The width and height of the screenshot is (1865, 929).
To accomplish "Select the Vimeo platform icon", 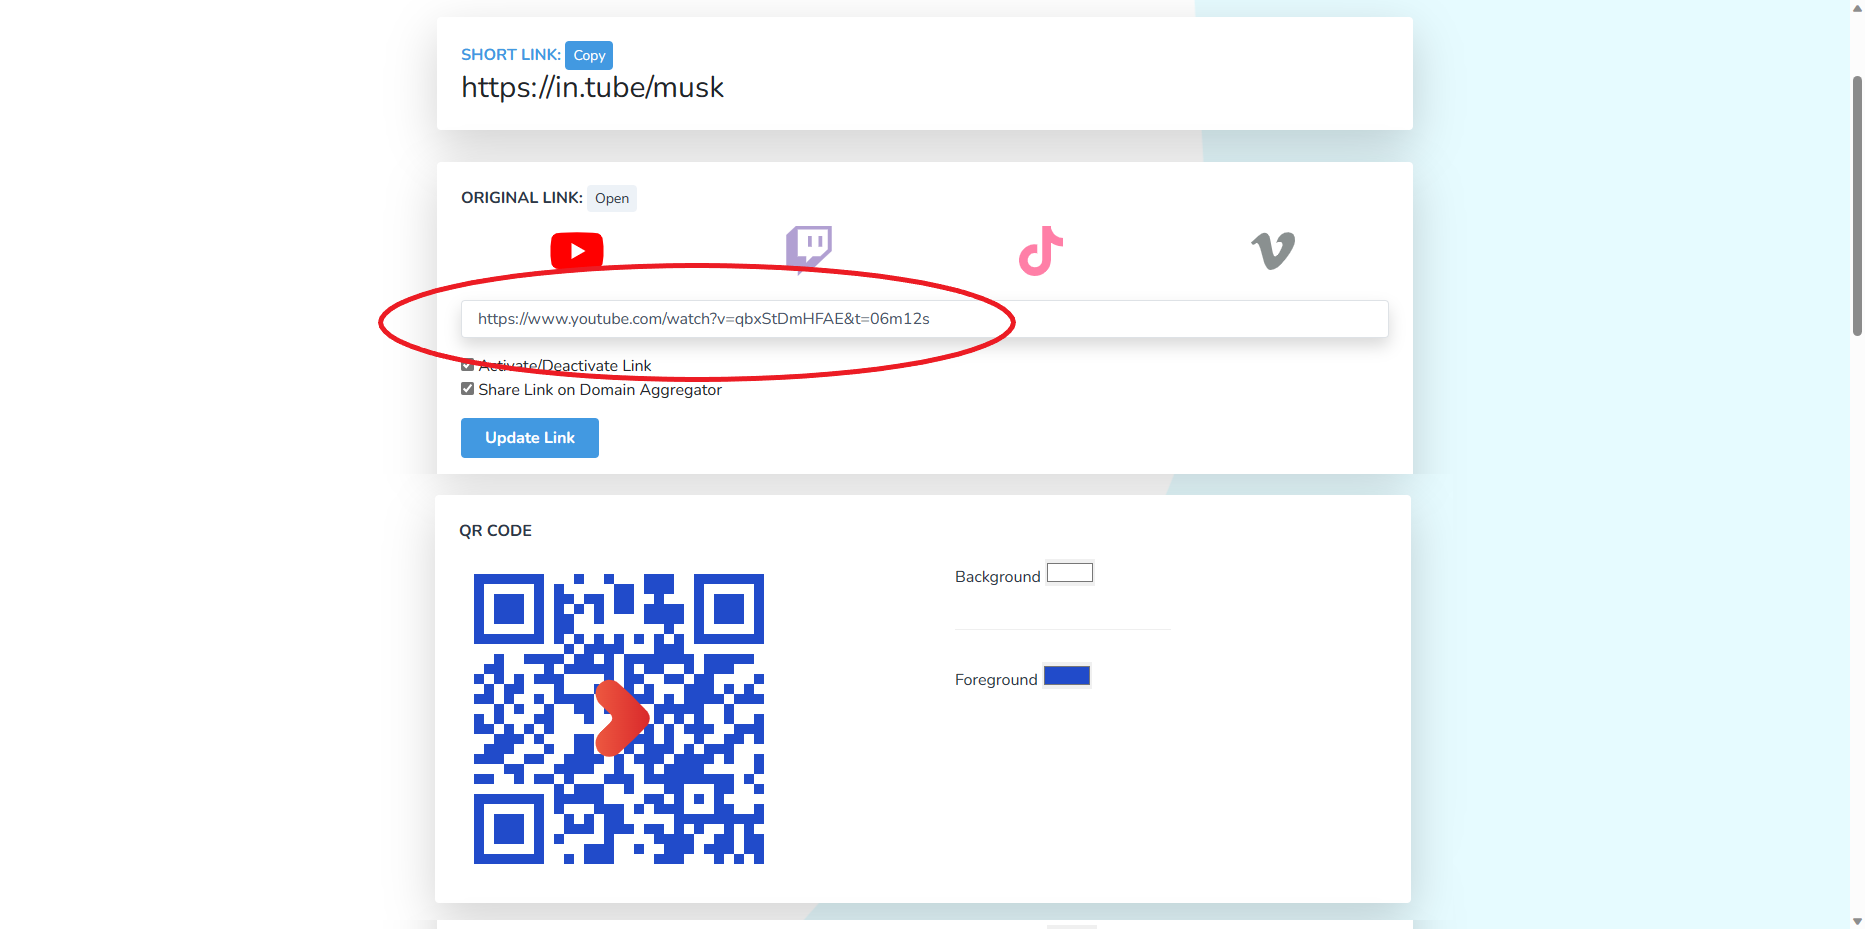I will (x=1273, y=251).
